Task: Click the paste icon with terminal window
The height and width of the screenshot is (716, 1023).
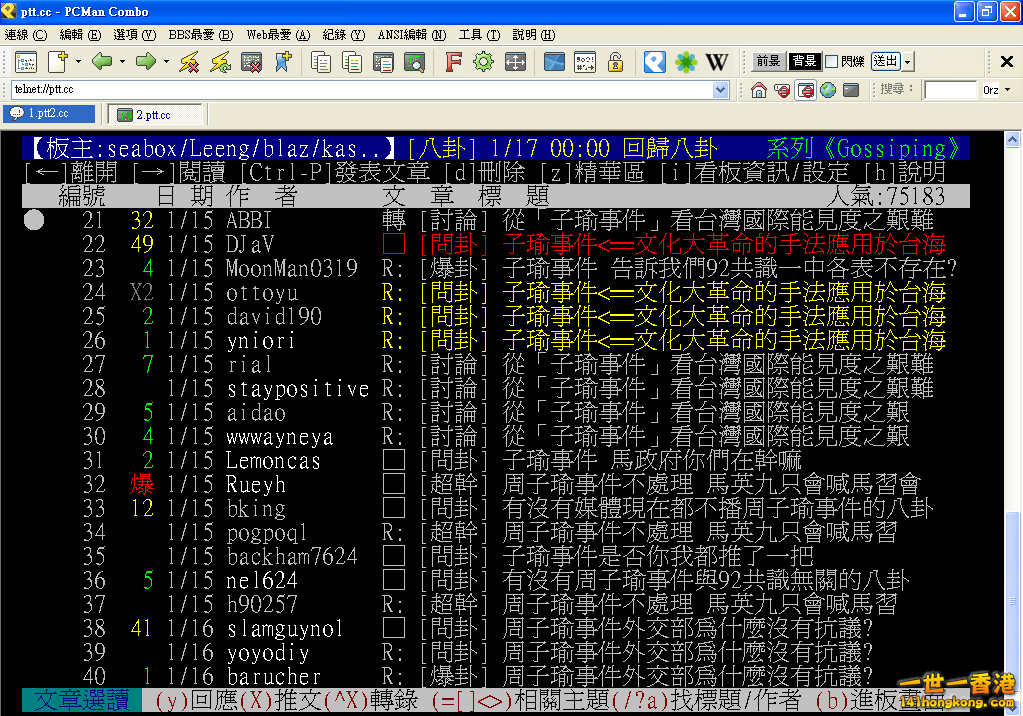Action: 383,63
